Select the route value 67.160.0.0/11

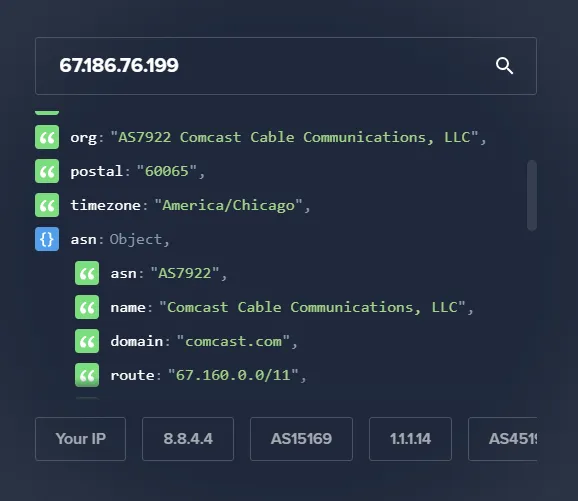tap(233, 375)
